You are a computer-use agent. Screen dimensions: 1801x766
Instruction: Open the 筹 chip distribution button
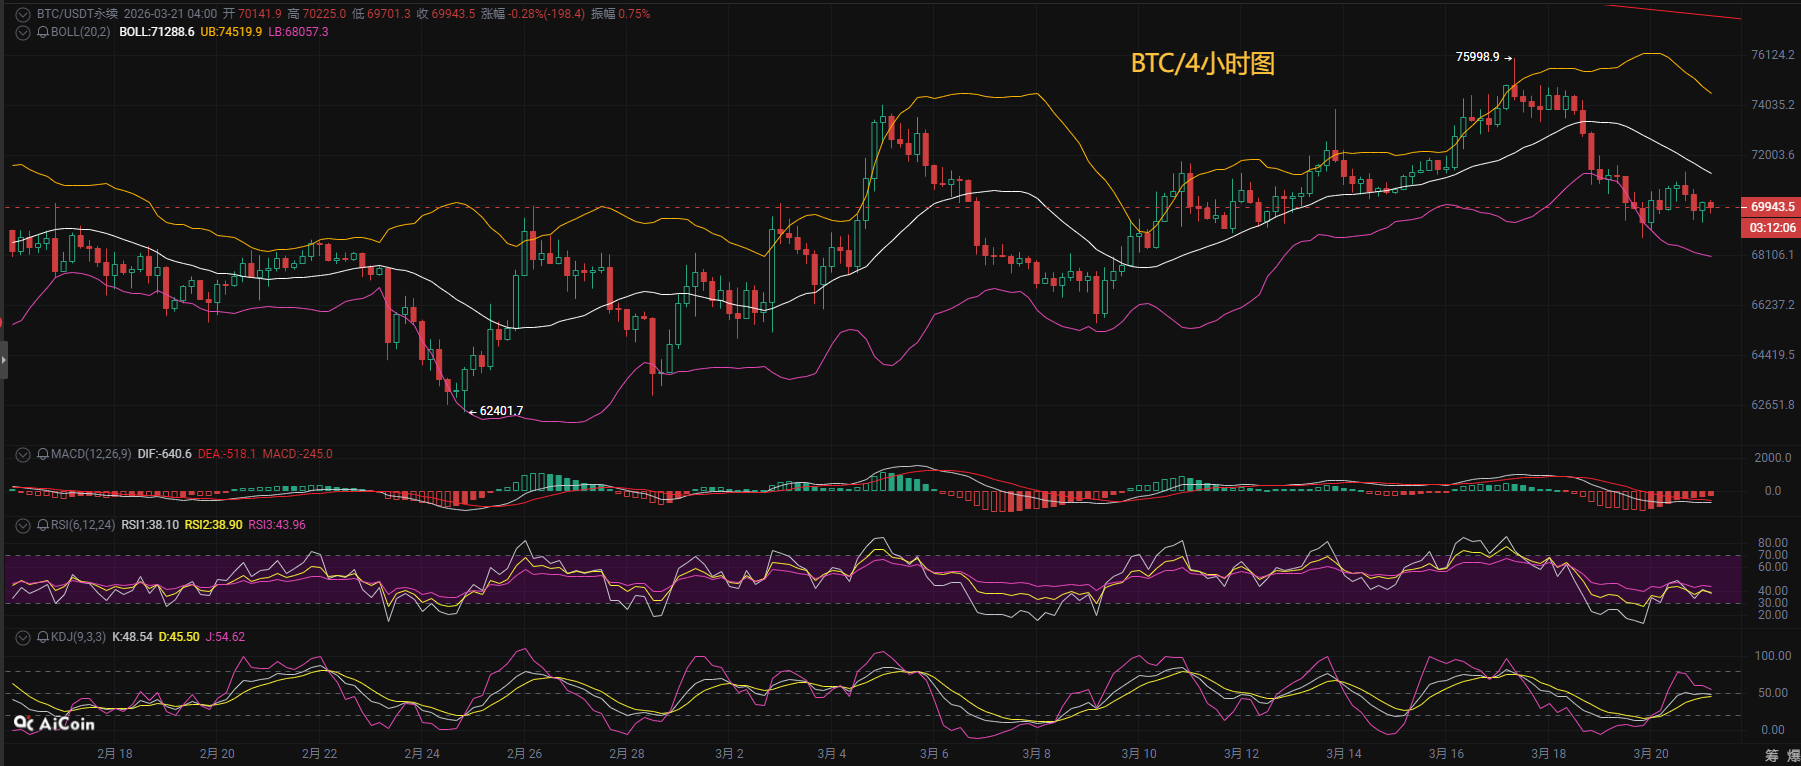pos(1771,755)
